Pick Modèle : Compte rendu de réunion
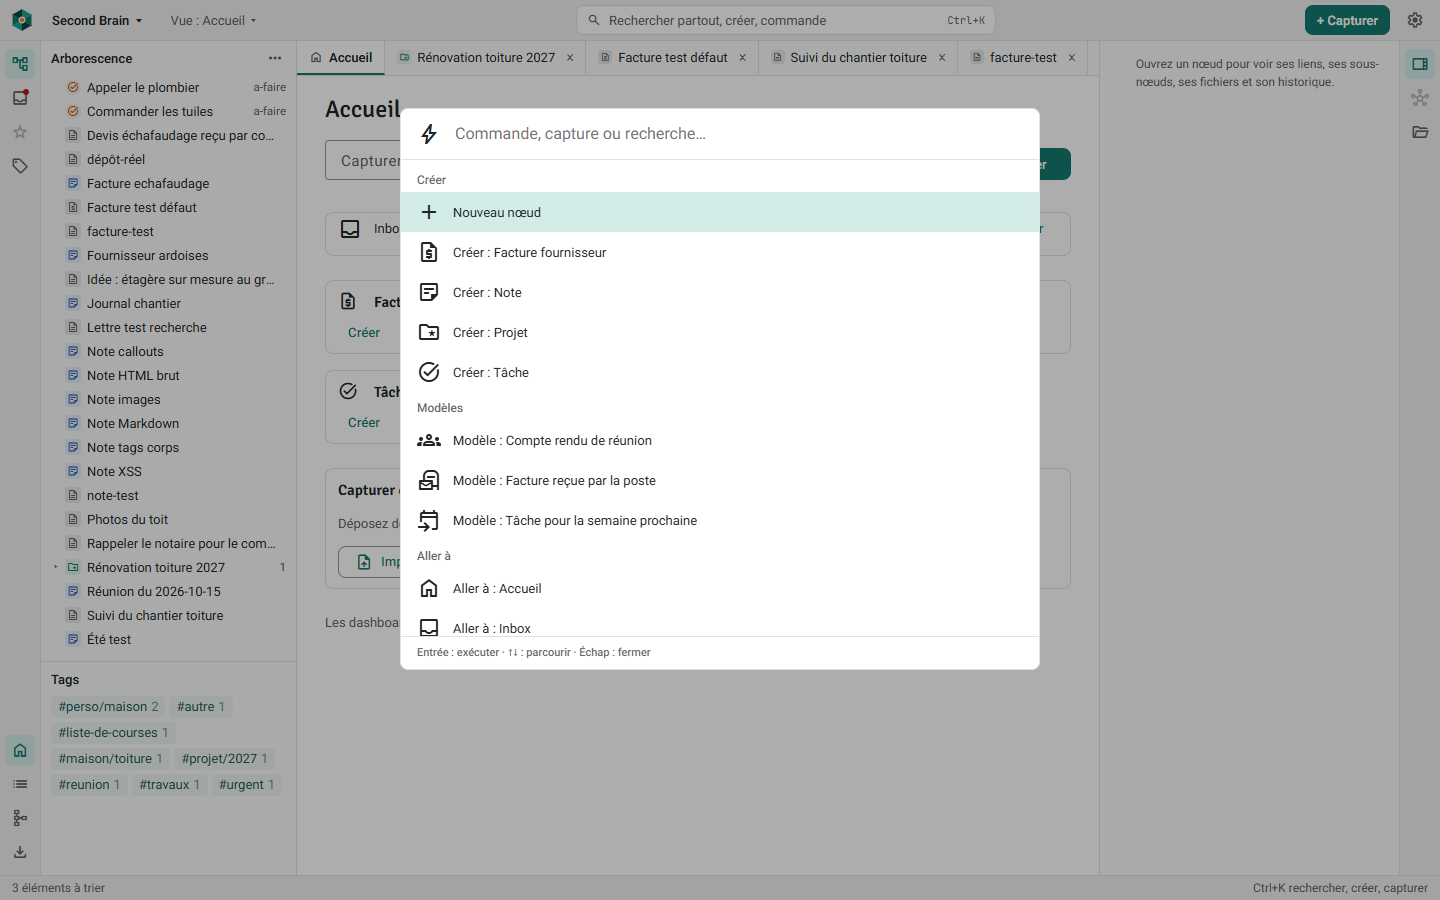This screenshot has height=900, width=1440. point(720,440)
